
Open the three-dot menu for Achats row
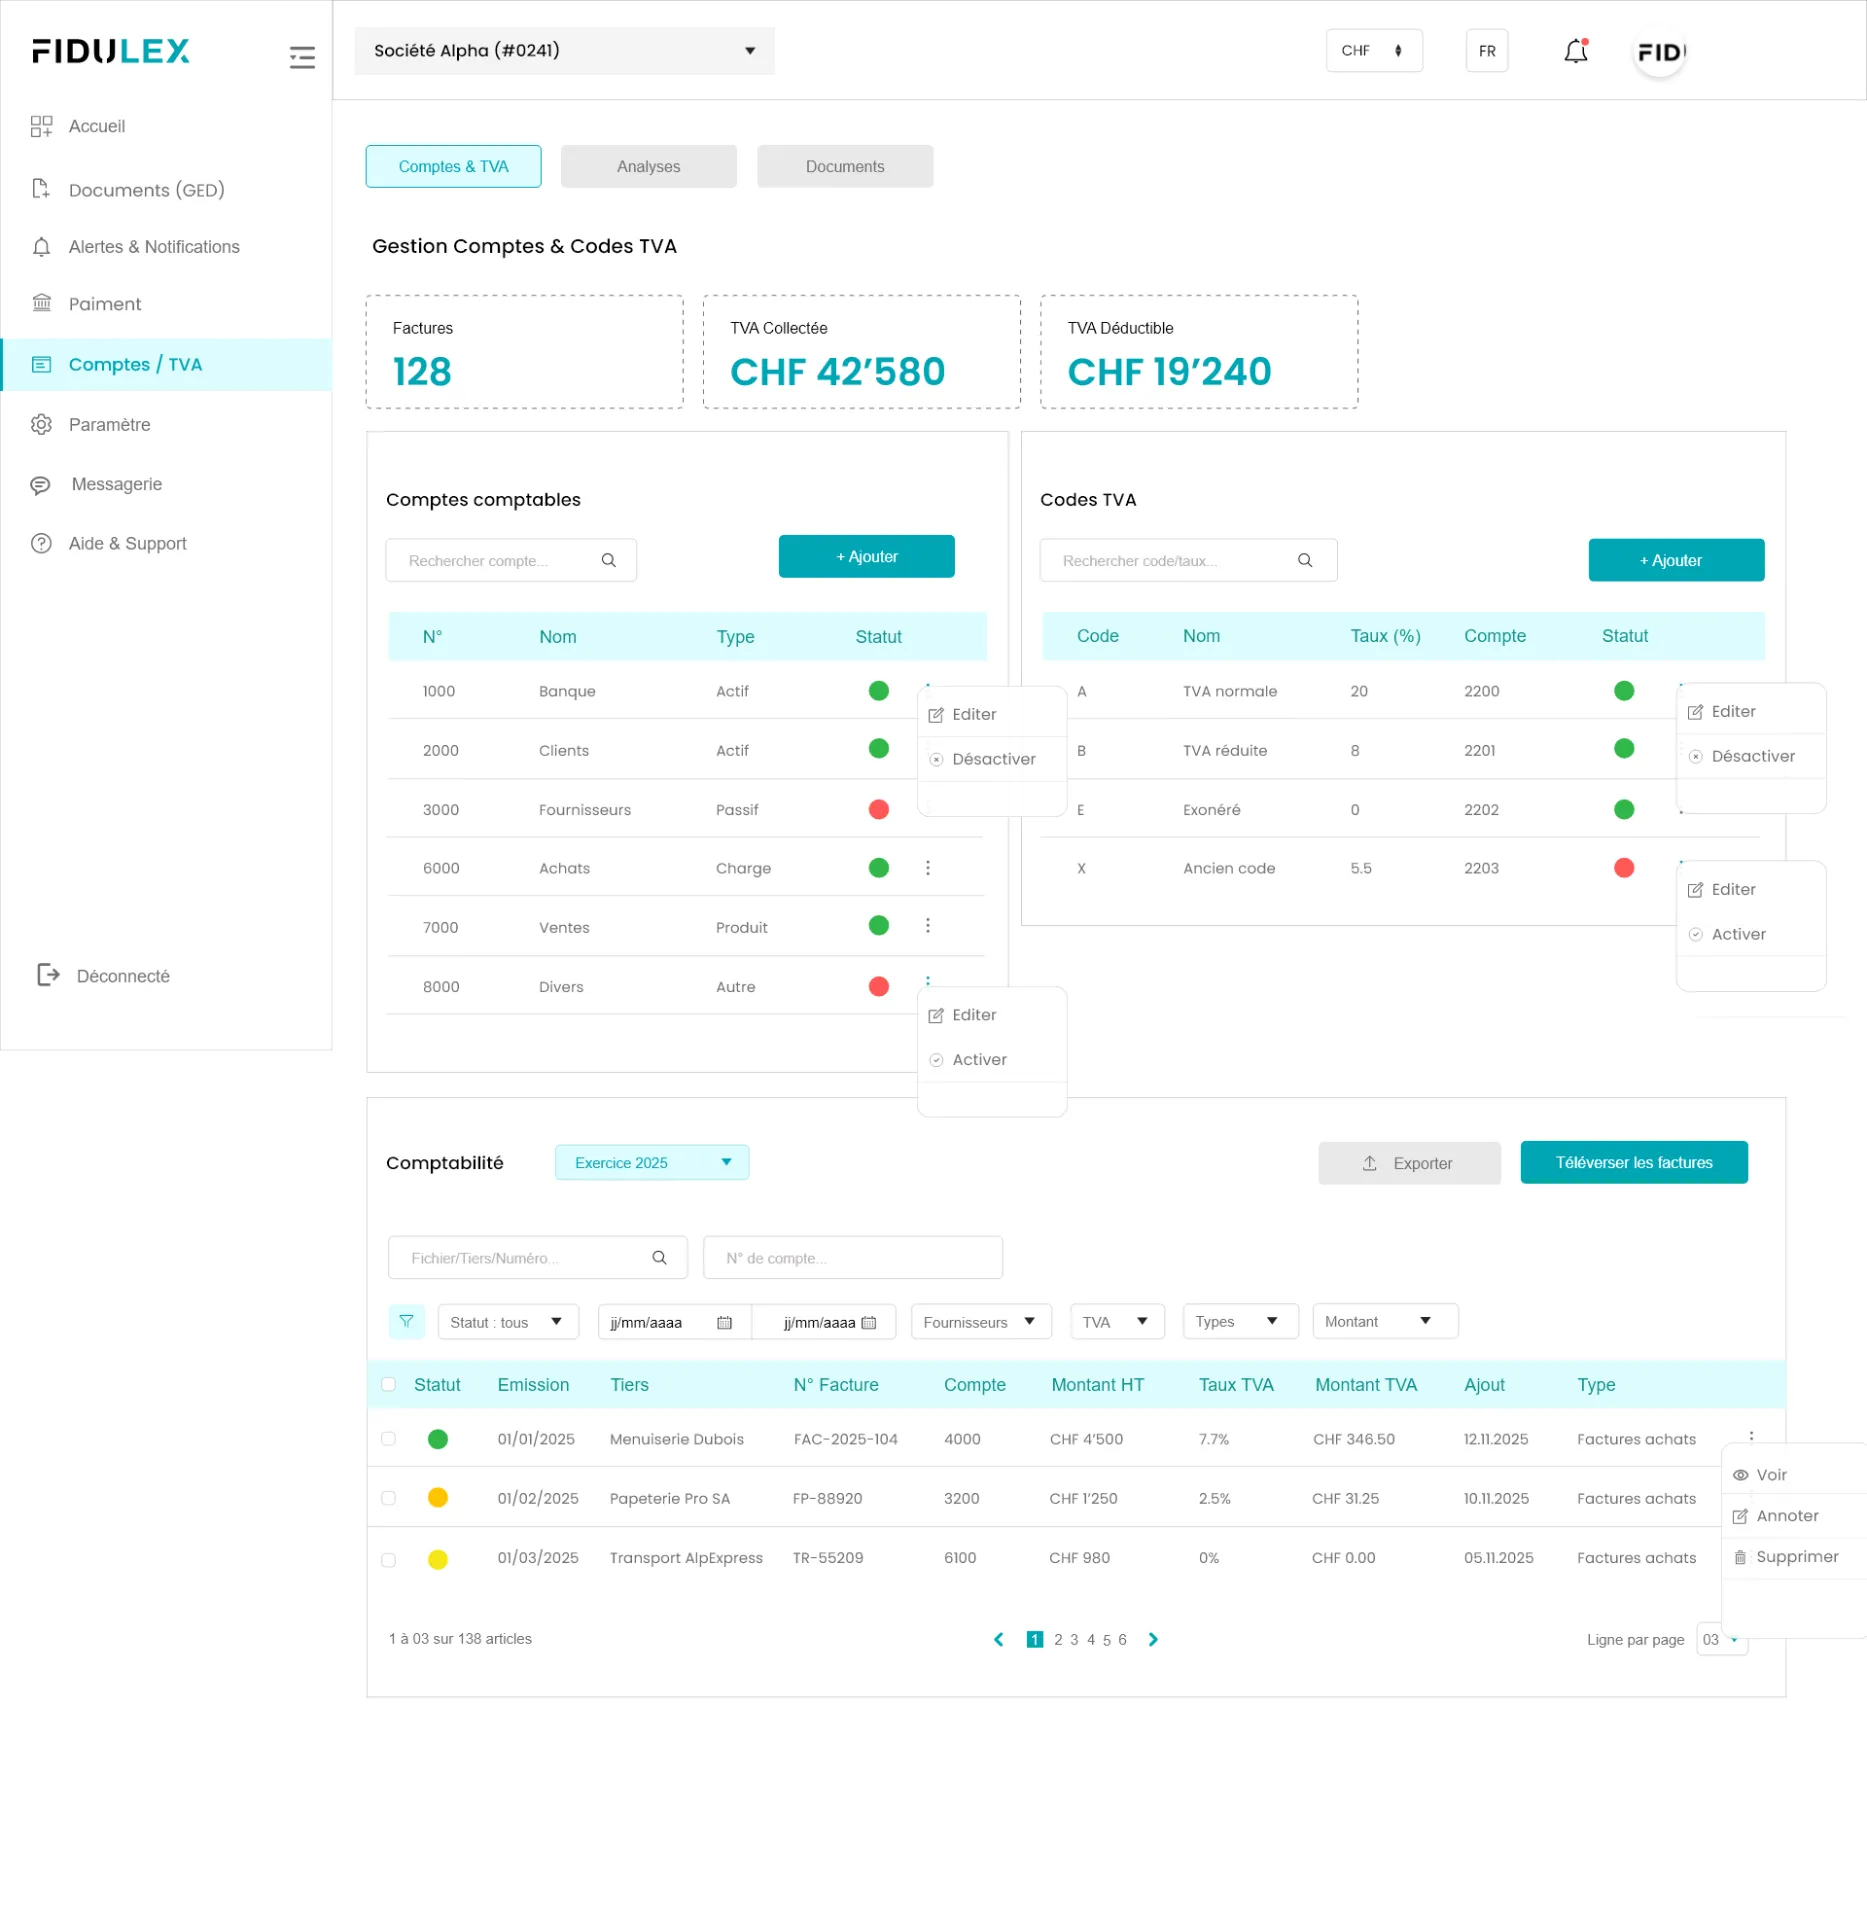[927, 867]
